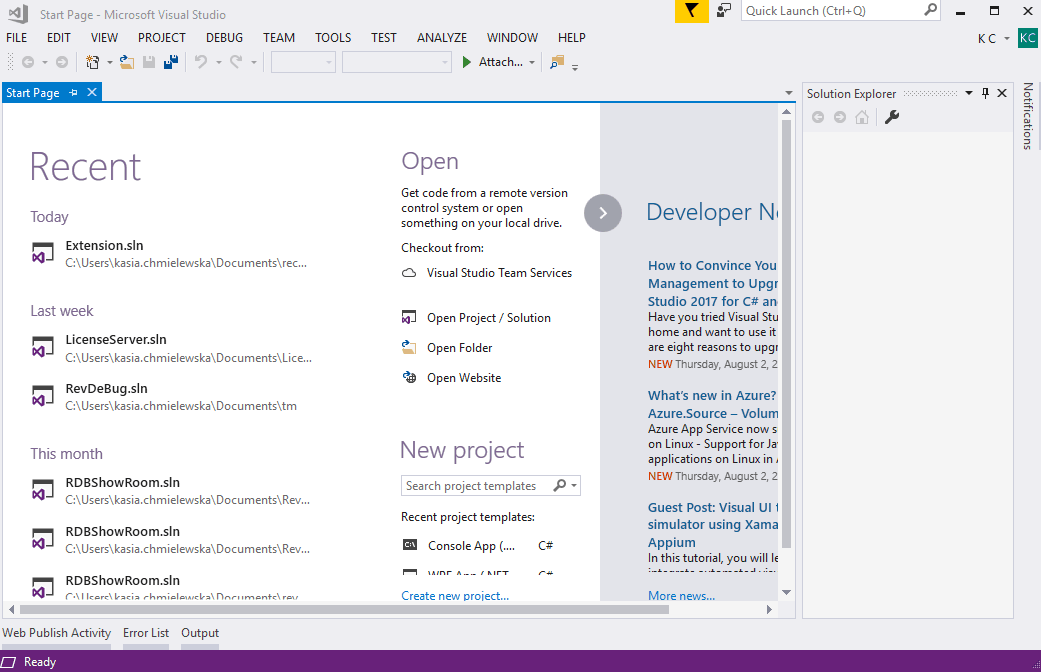Click the Navigate Backward toolbar arrow
This screenshot has height=672, width=1041.
coord(28,62)
